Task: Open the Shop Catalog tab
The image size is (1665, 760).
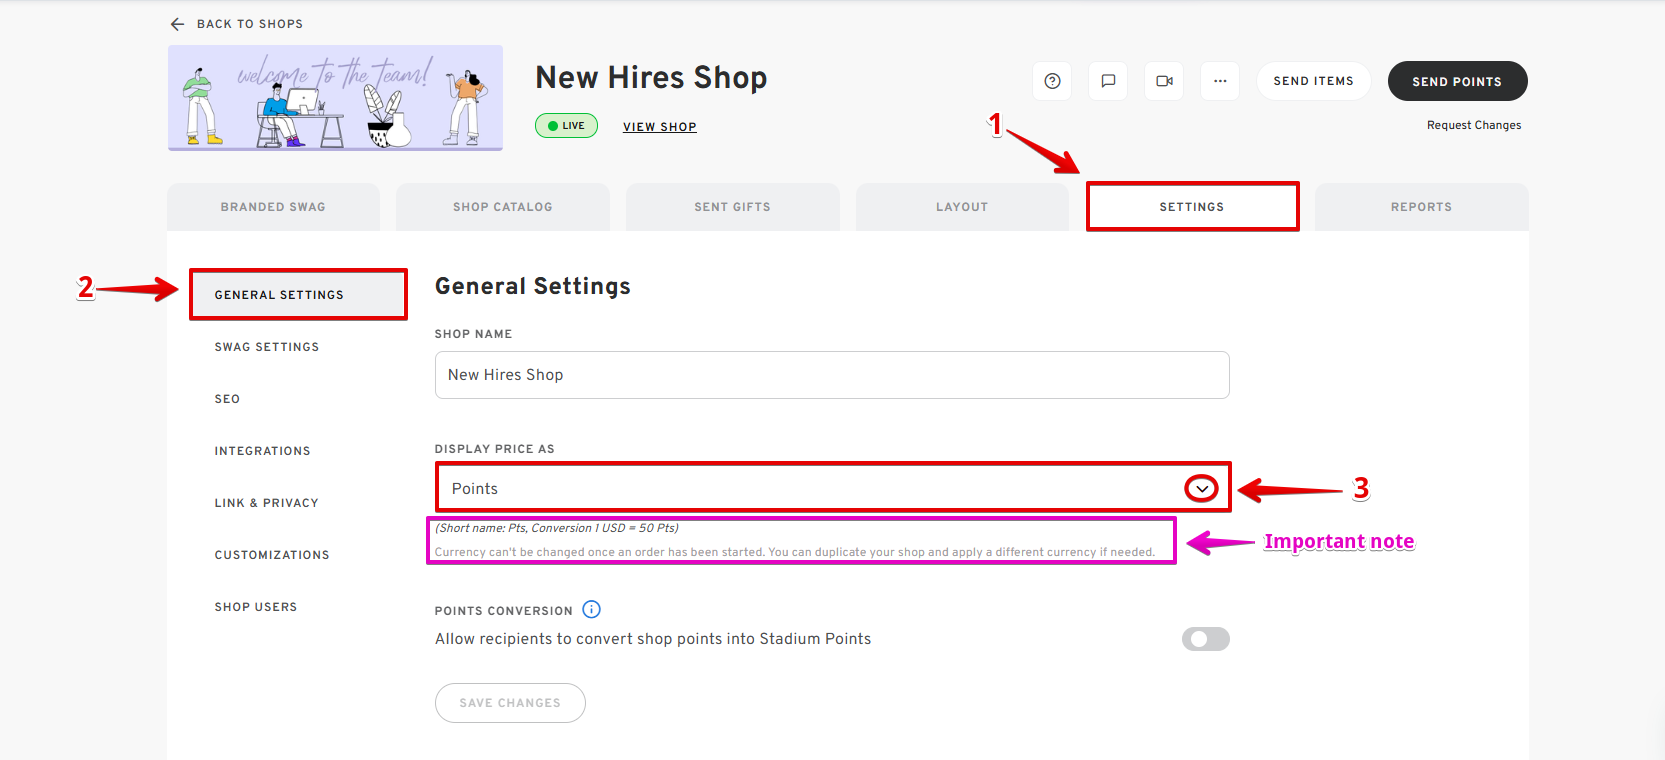Action: pos(502,207)
